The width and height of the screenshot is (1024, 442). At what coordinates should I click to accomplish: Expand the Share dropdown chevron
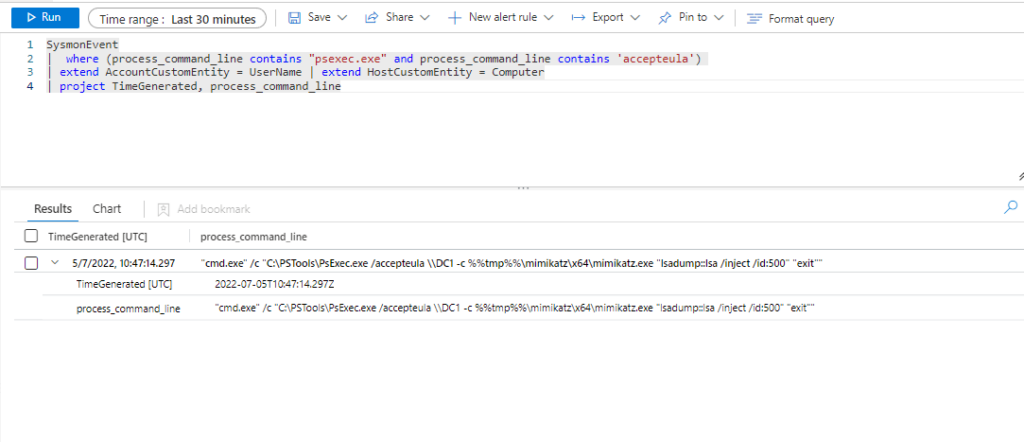(x=424, y=18)
